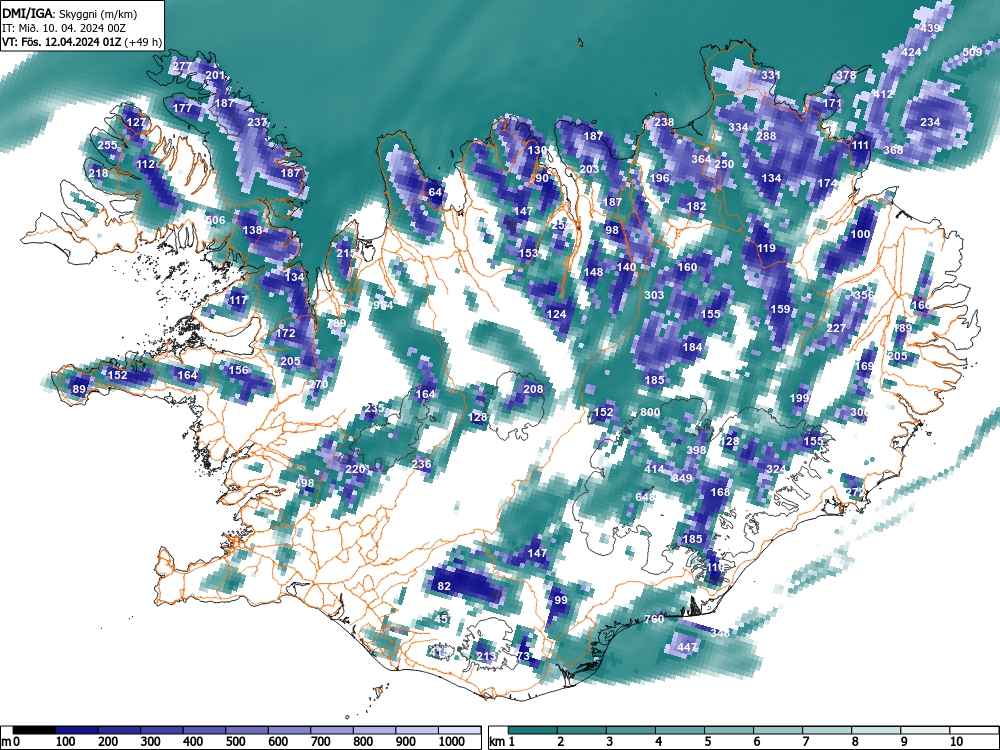
Task: Click the visibility value 509 at top right
Action: point(972,52)
